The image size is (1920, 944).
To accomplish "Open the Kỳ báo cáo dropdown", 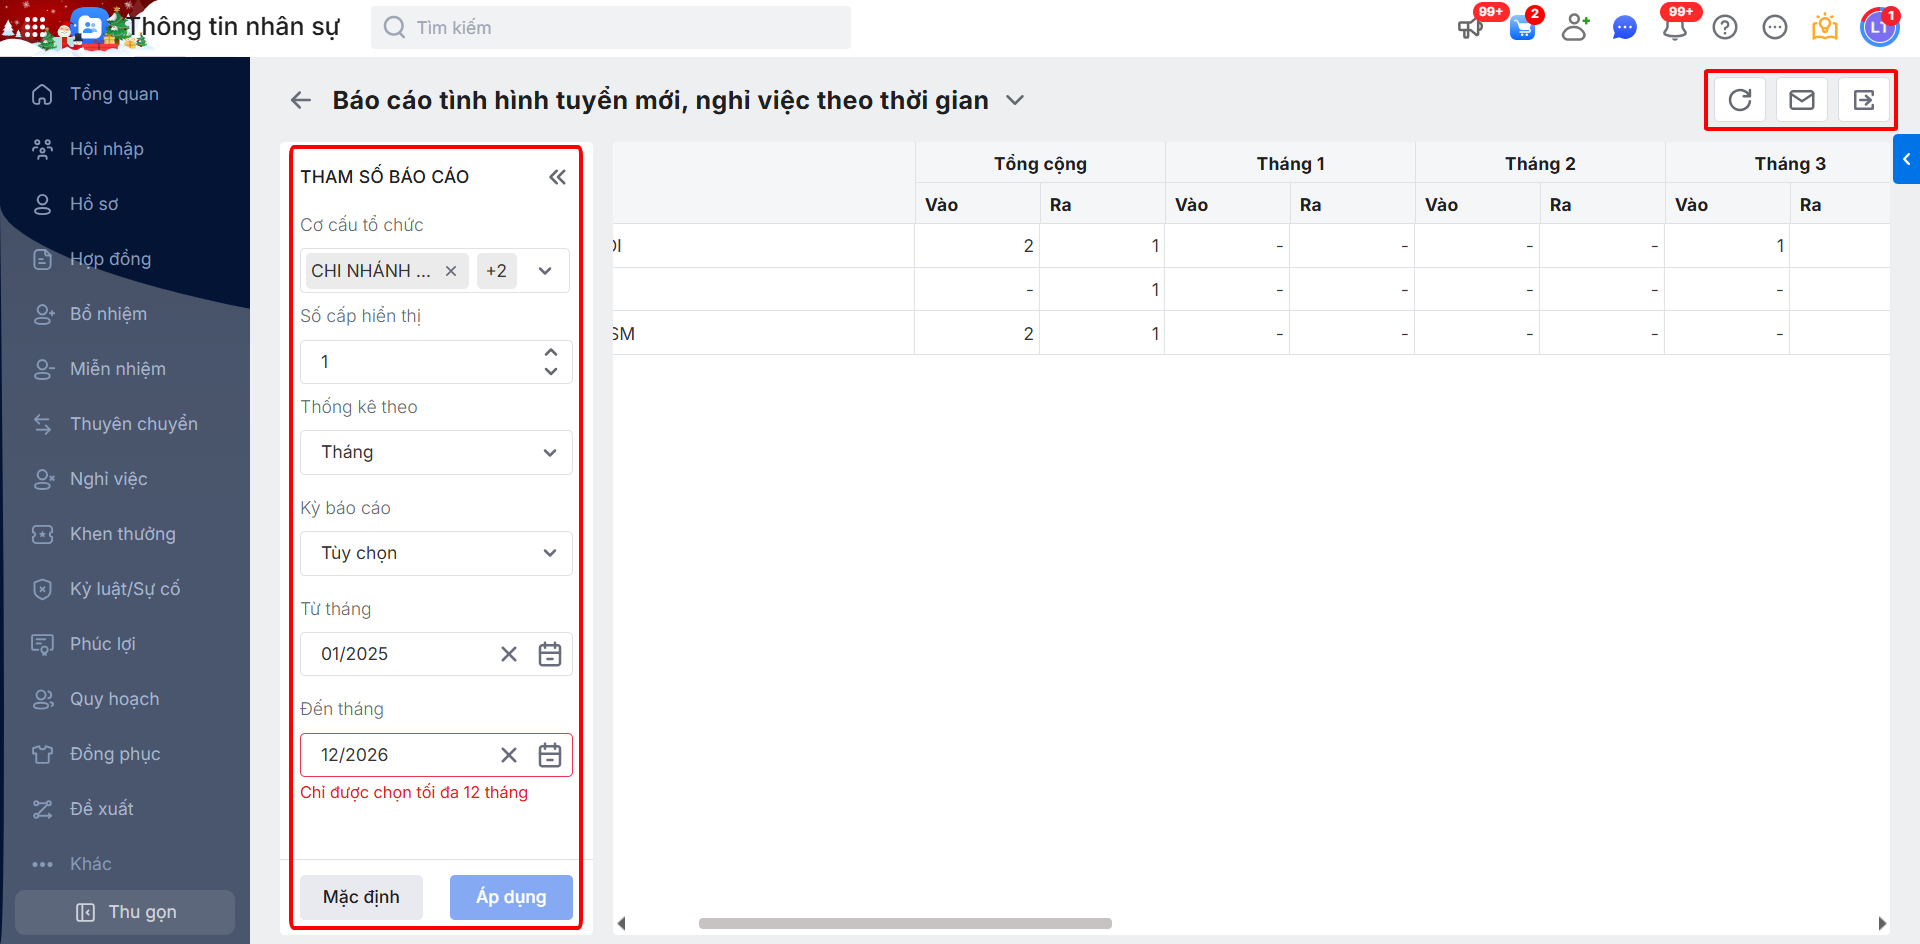I will click(436, 553).
